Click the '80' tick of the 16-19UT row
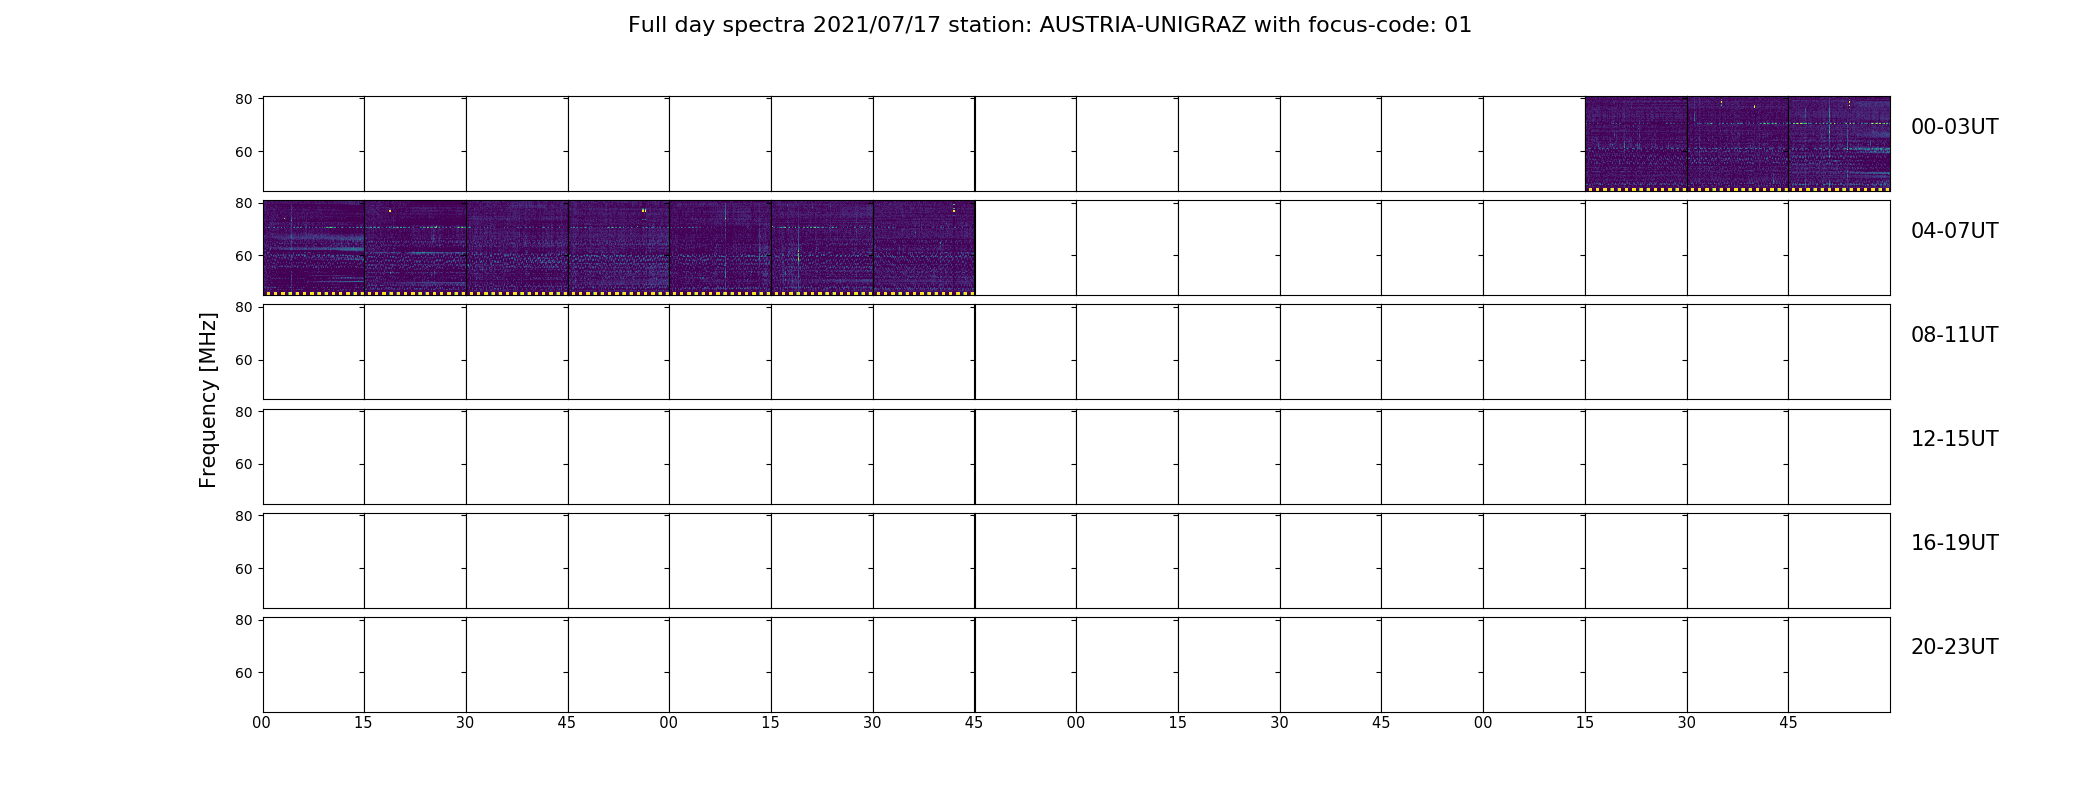This screenshot has width=2100, height=800. 243,516
